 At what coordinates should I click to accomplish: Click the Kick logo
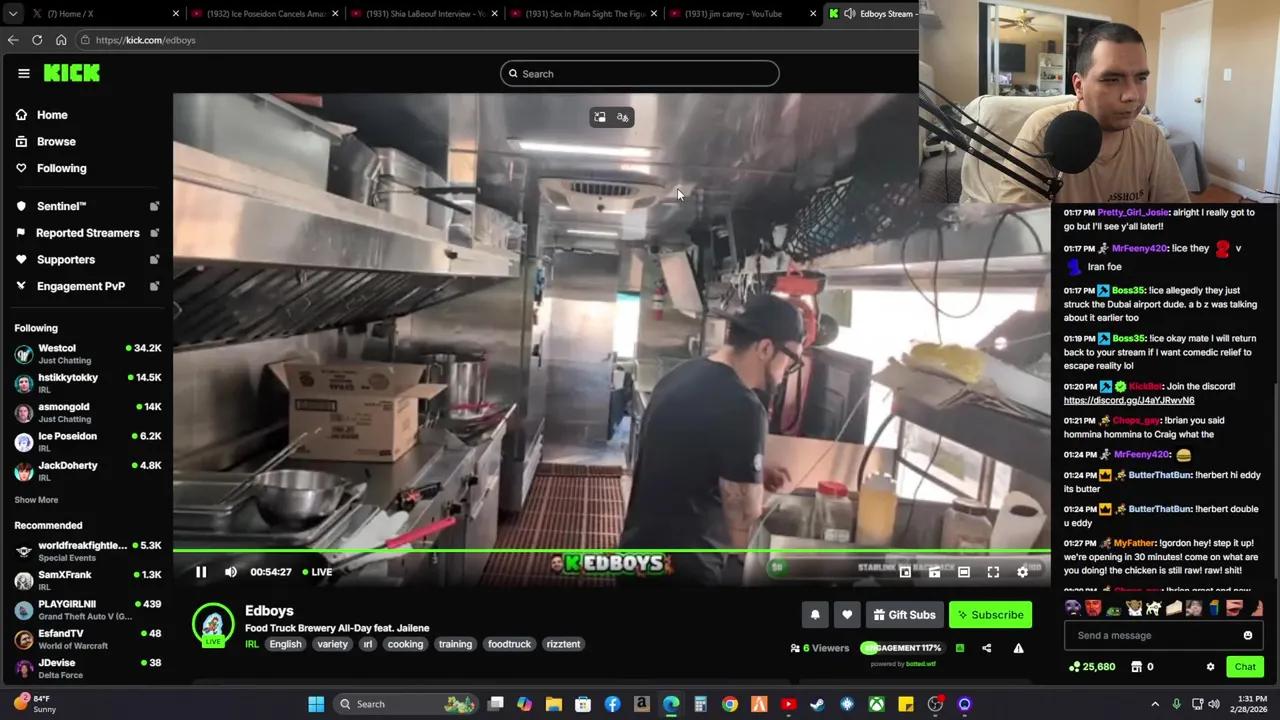point(72,73)
